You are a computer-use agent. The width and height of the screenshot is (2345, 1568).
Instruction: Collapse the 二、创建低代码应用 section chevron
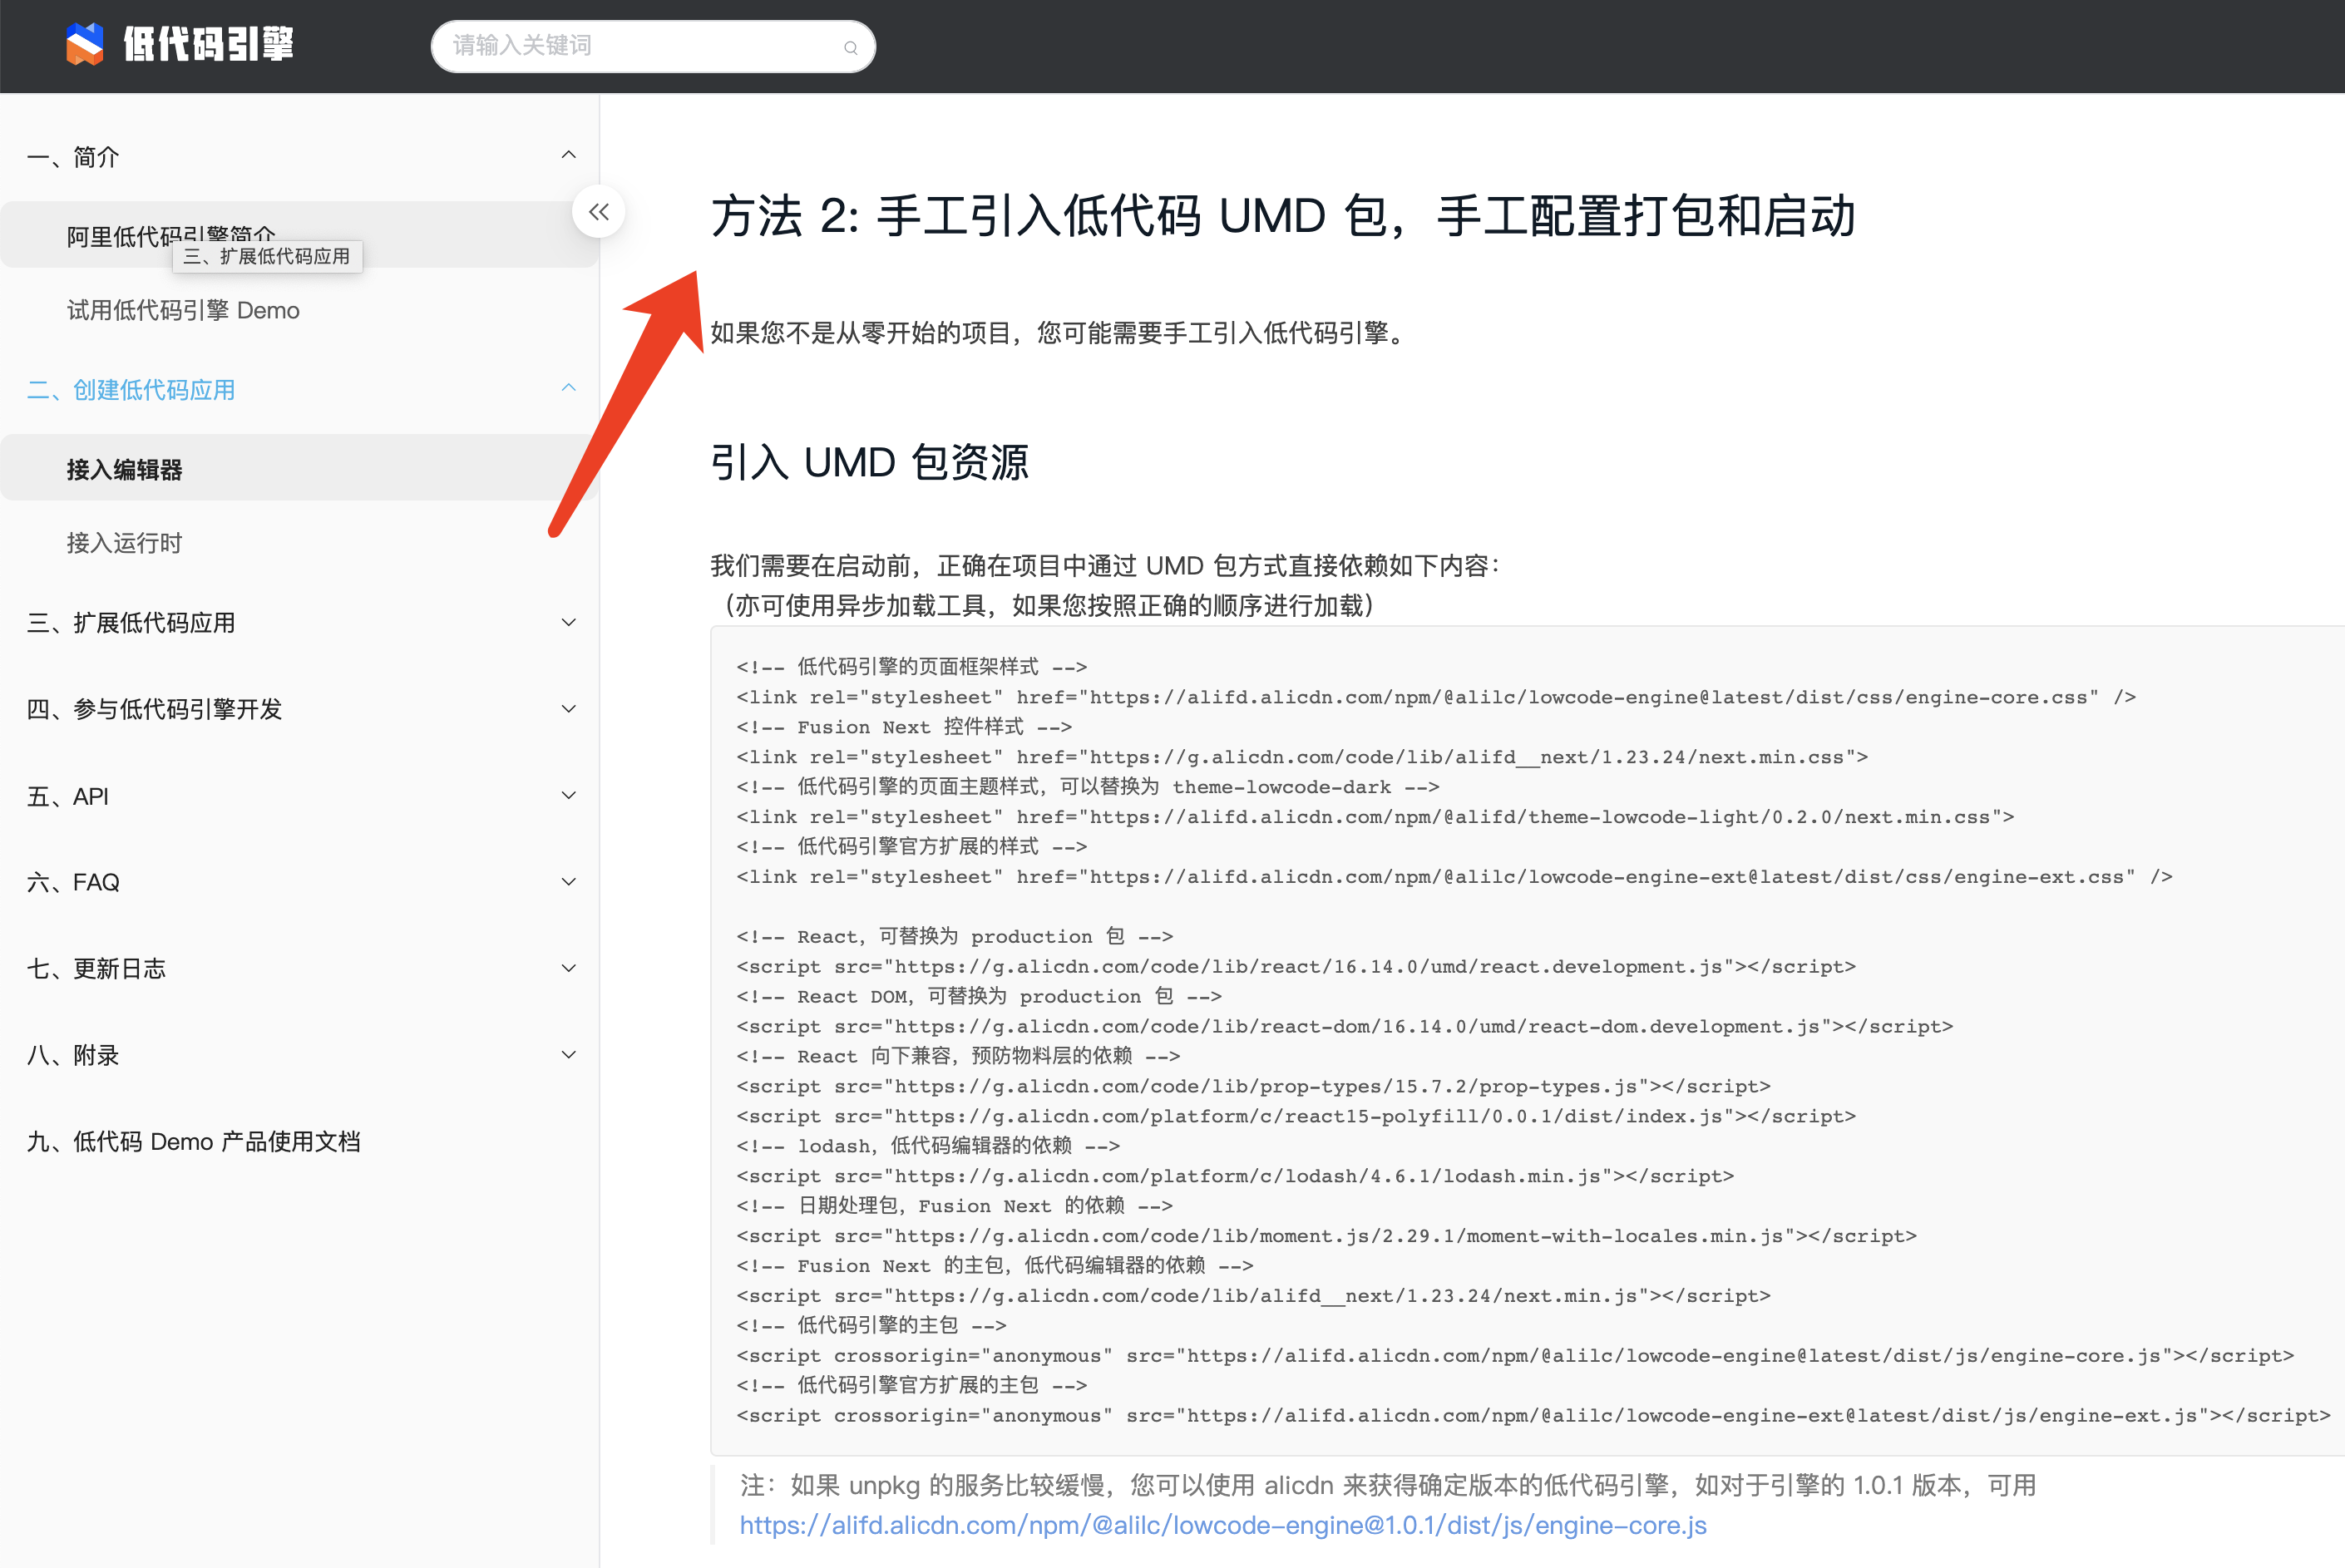568,388
